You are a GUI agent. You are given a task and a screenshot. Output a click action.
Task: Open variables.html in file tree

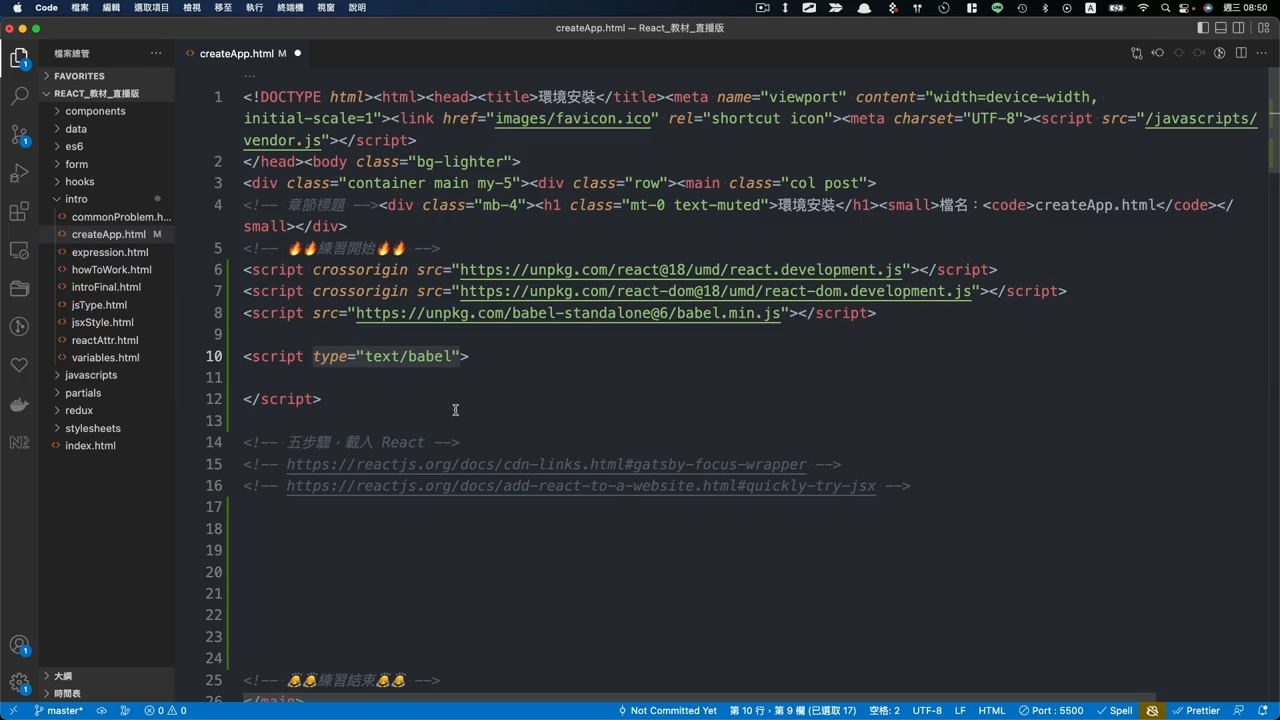point(105,358)
